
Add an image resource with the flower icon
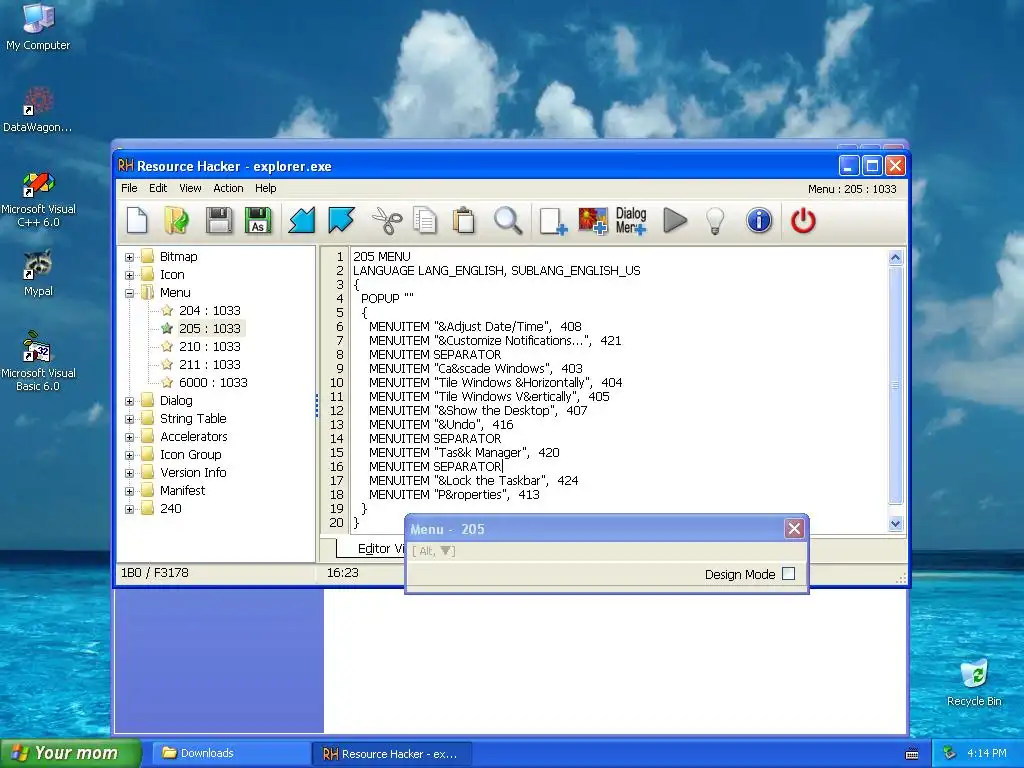(593, 221)
